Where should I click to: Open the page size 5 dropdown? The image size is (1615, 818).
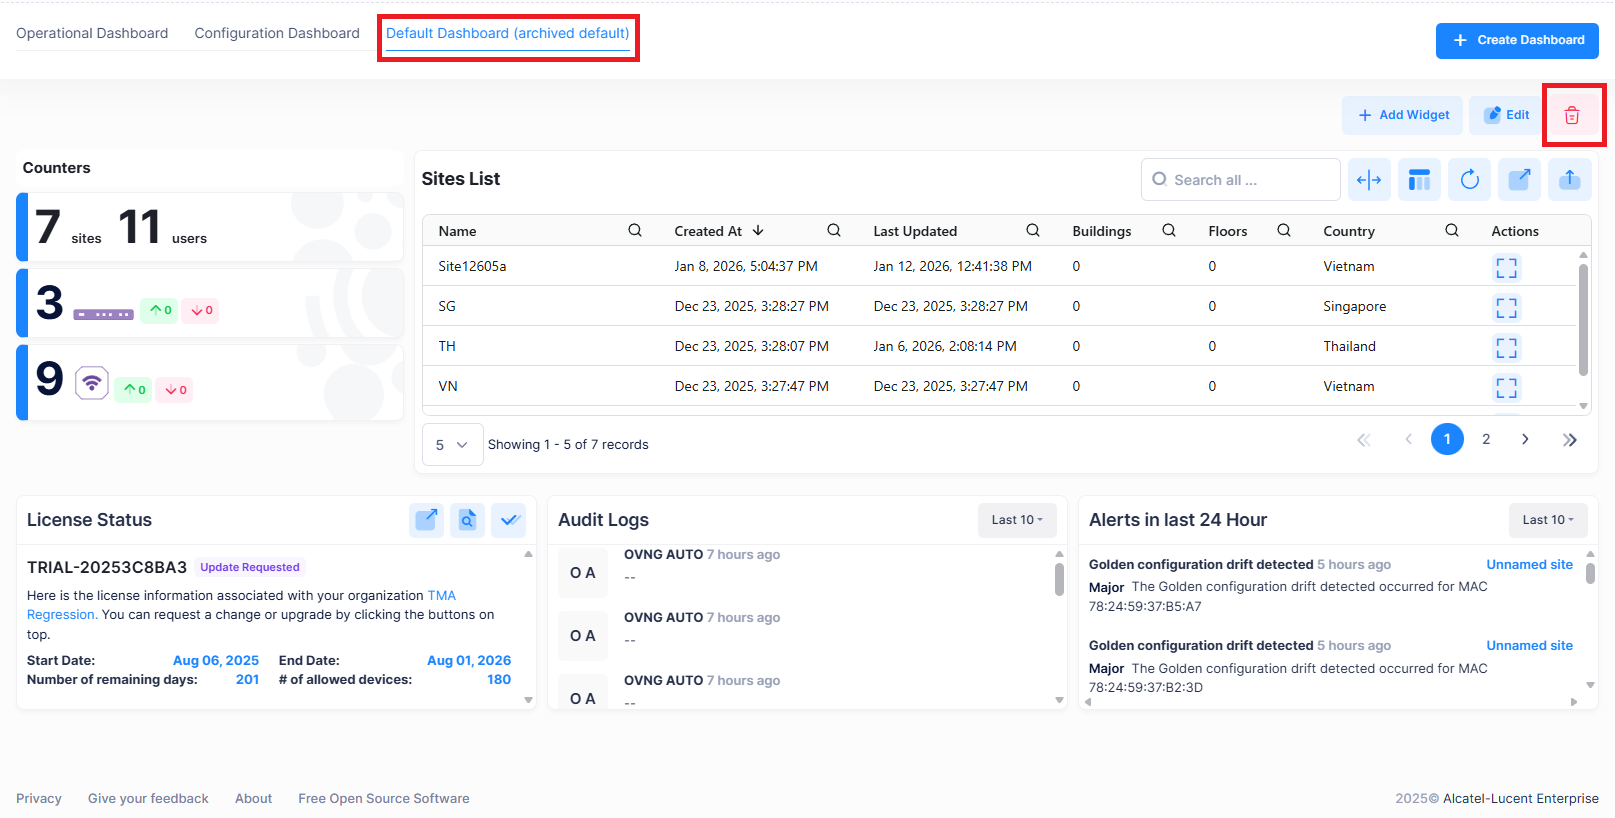point(452,445)
